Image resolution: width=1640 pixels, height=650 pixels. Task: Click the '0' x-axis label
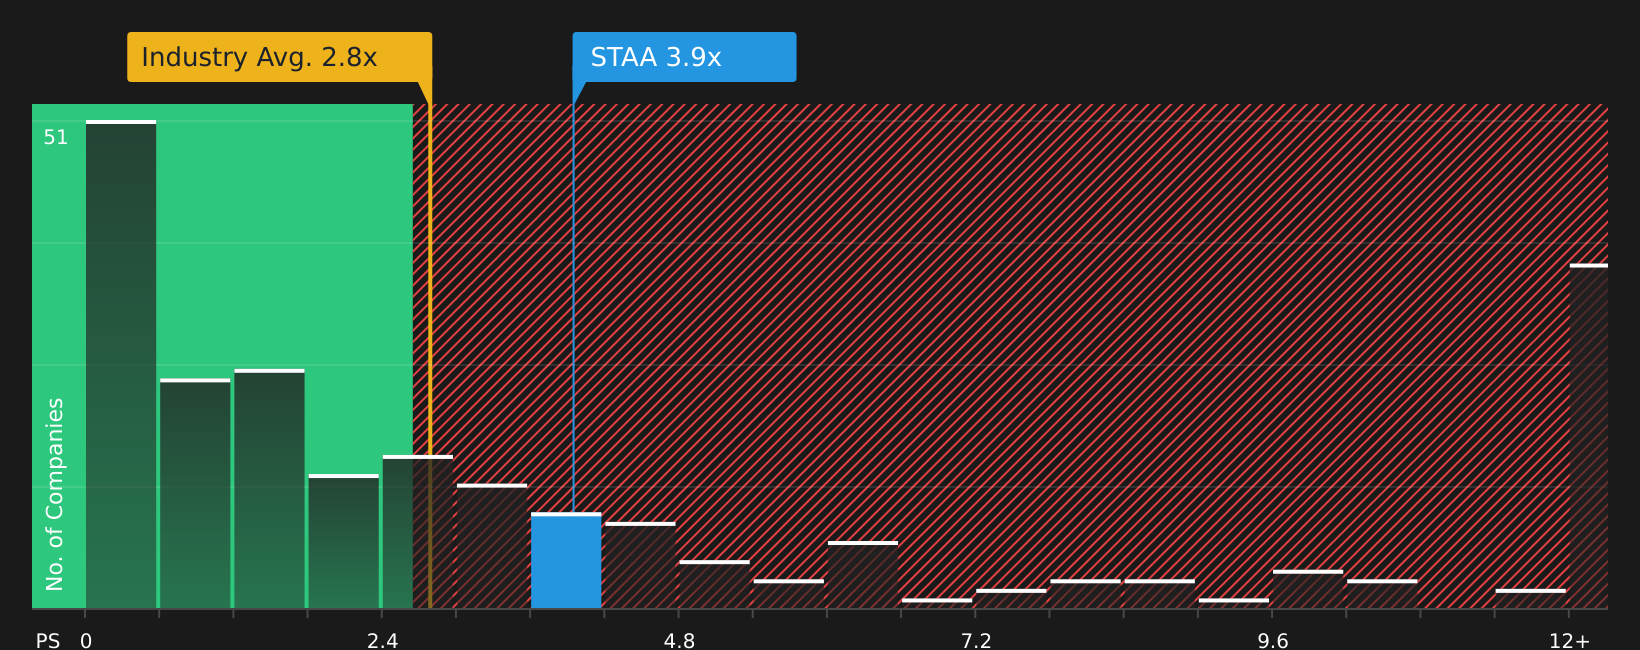(86, 640)
